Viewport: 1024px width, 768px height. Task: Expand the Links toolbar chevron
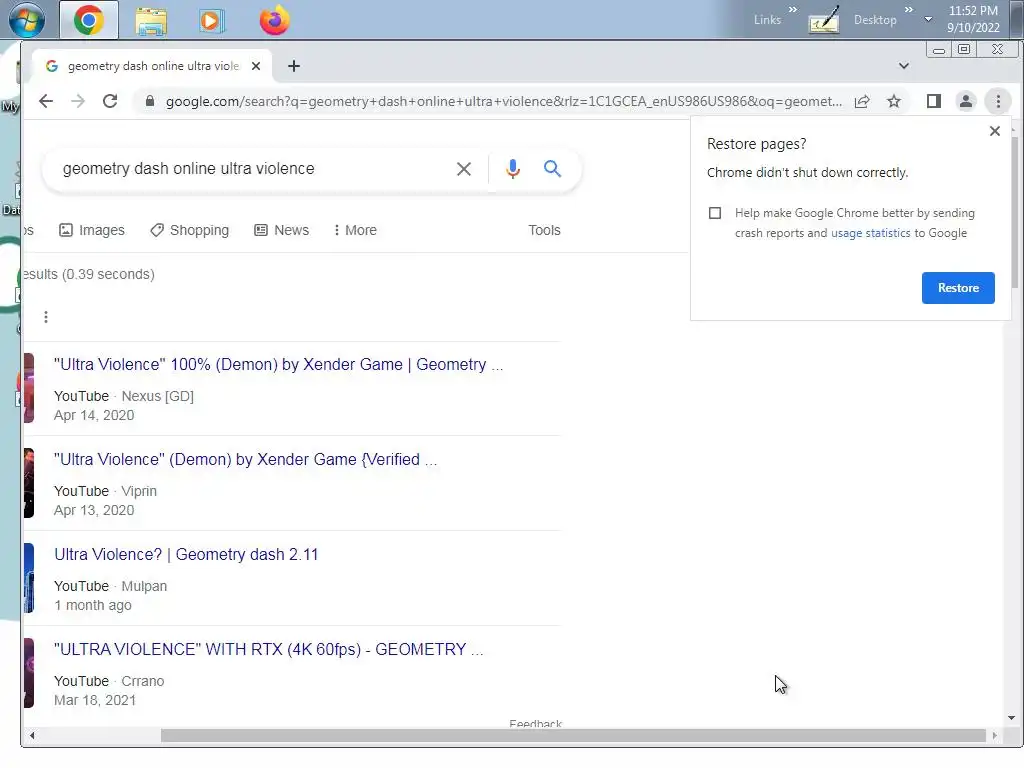(793, 10)
